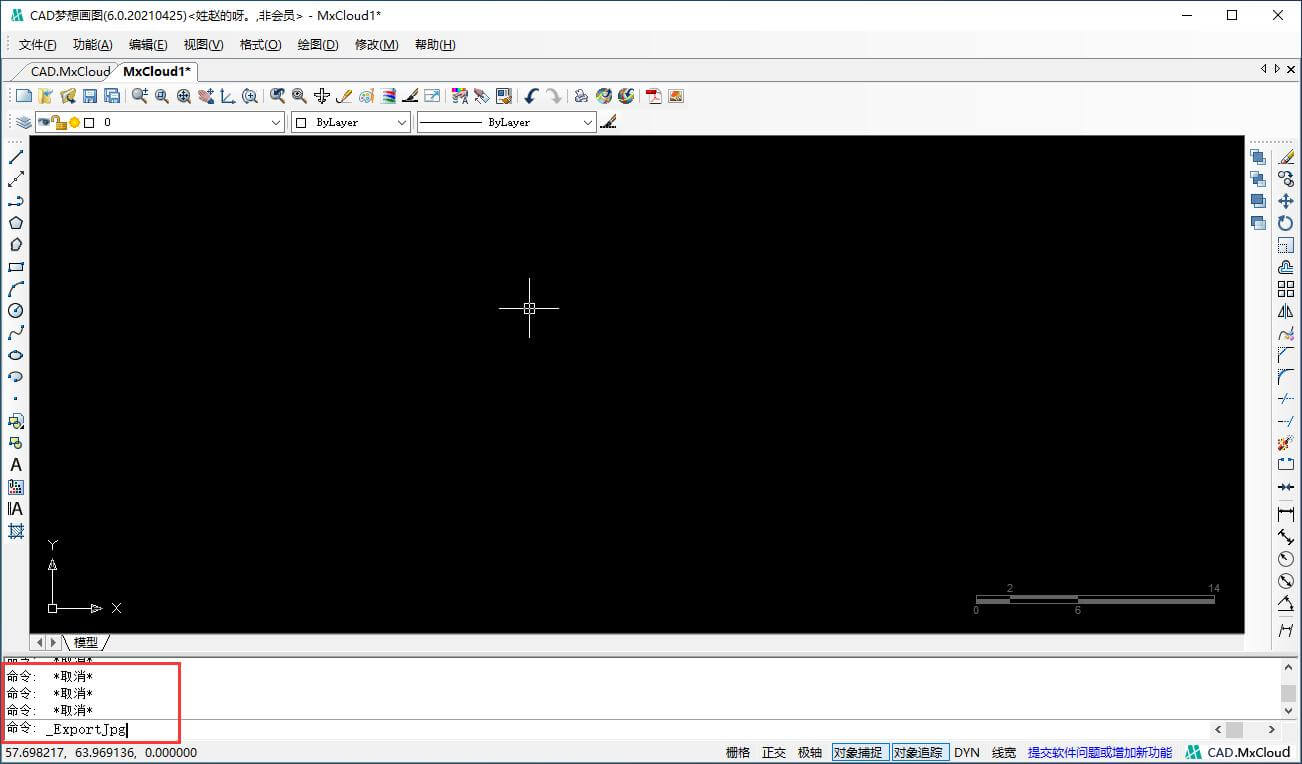The height and width of the screenshot is (764, 1302).
Task: Click the coordinate readout in status bar
Action: click(101, 752)
